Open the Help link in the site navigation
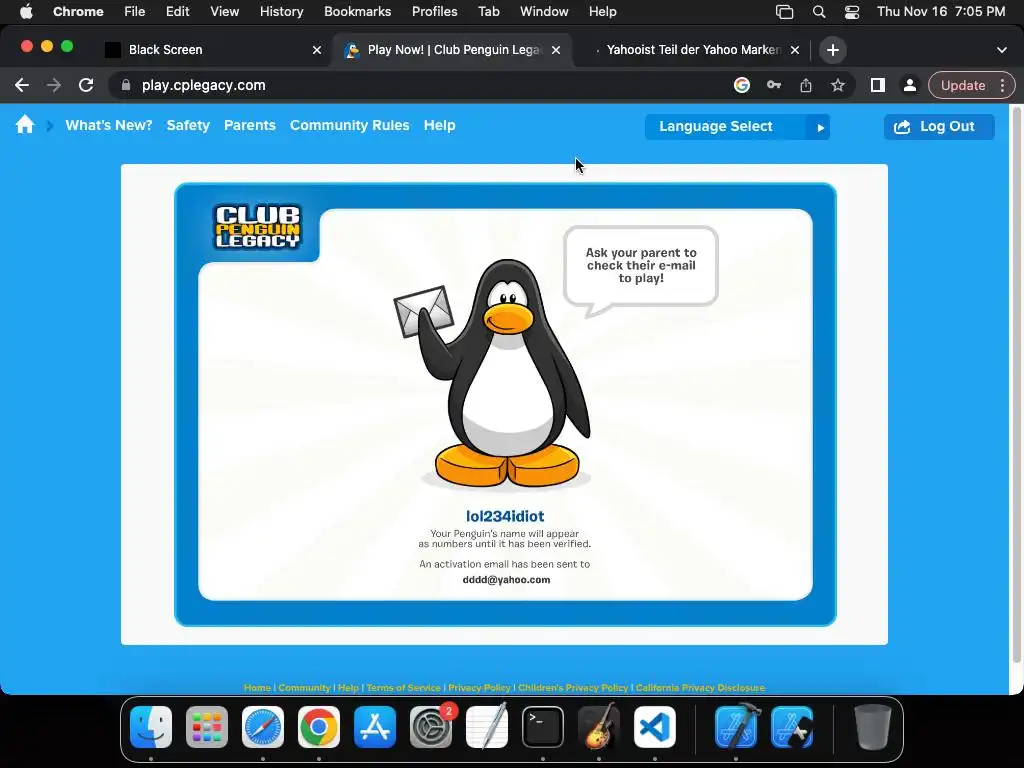This screenshot has width=1024, height=768. tap(440, 125)
